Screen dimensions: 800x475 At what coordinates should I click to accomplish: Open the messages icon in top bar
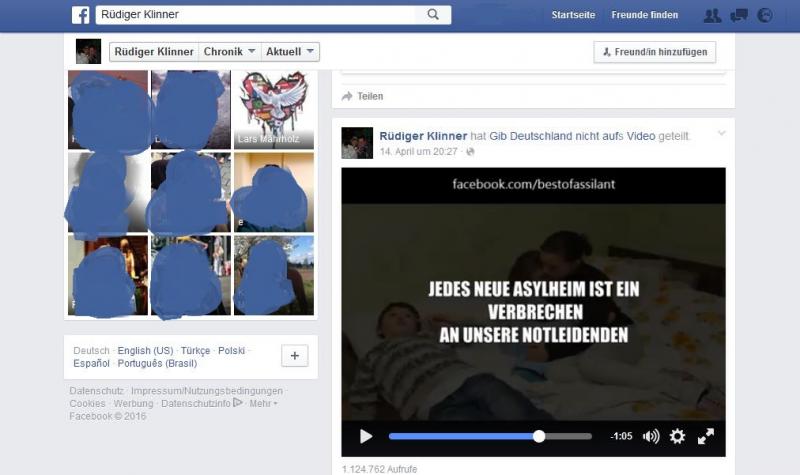739,15
